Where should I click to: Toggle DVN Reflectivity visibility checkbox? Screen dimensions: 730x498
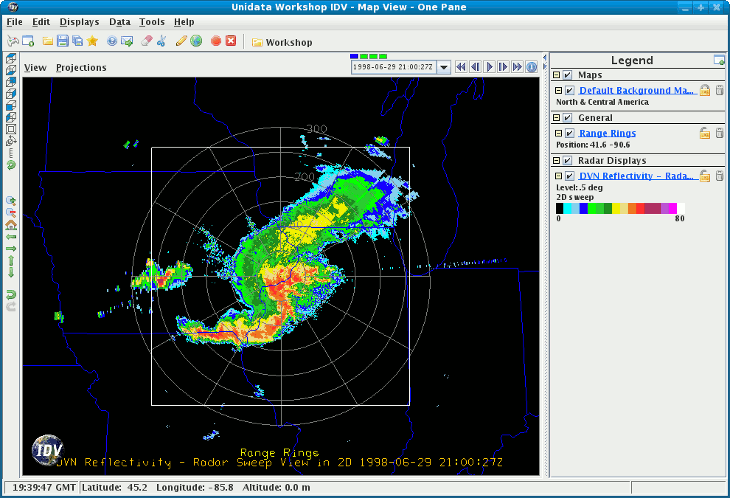(569, 176)
